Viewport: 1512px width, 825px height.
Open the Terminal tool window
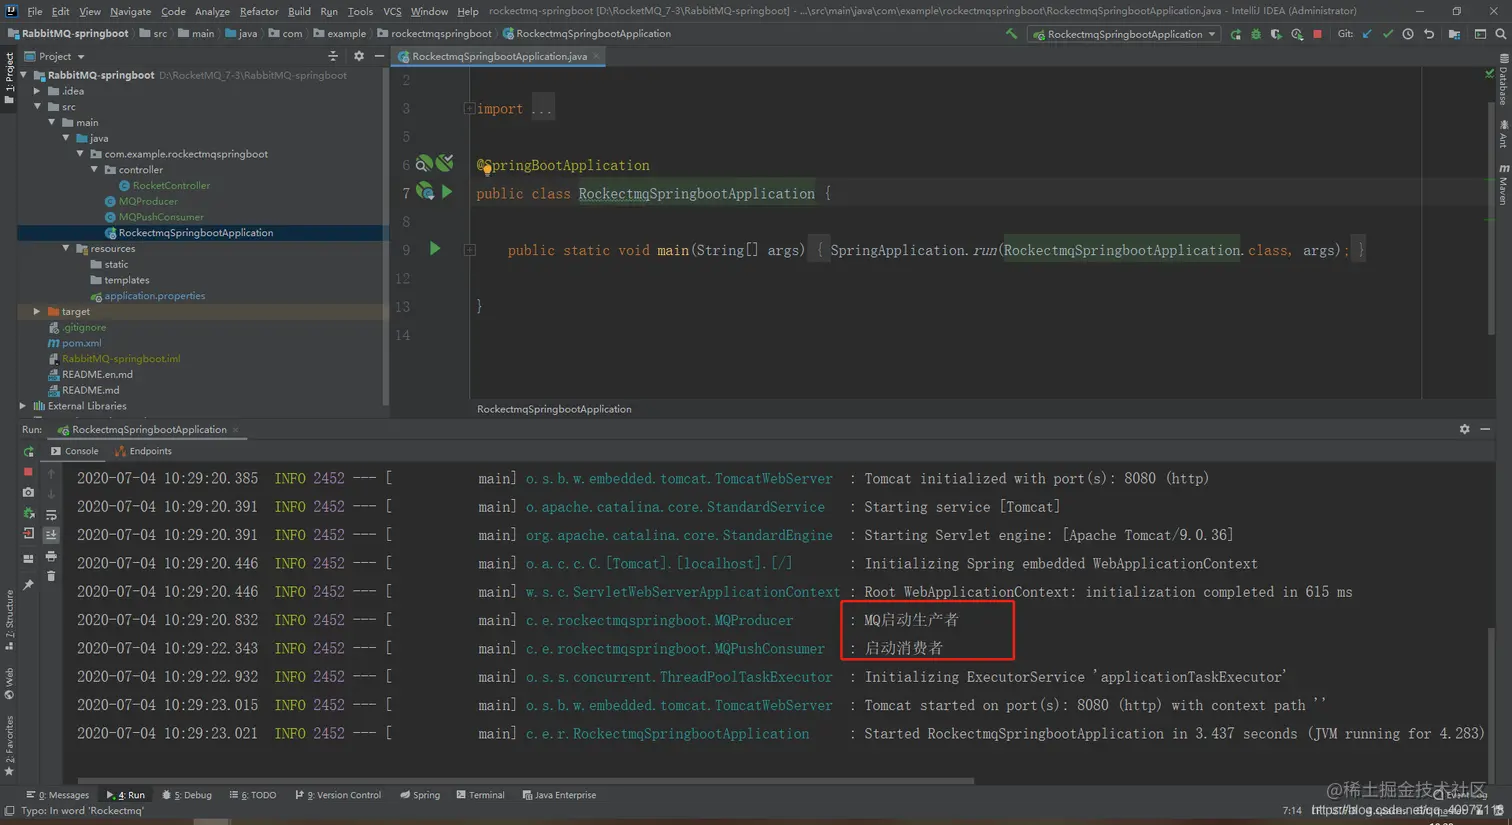pyautogui.click(x=481, y=795)
